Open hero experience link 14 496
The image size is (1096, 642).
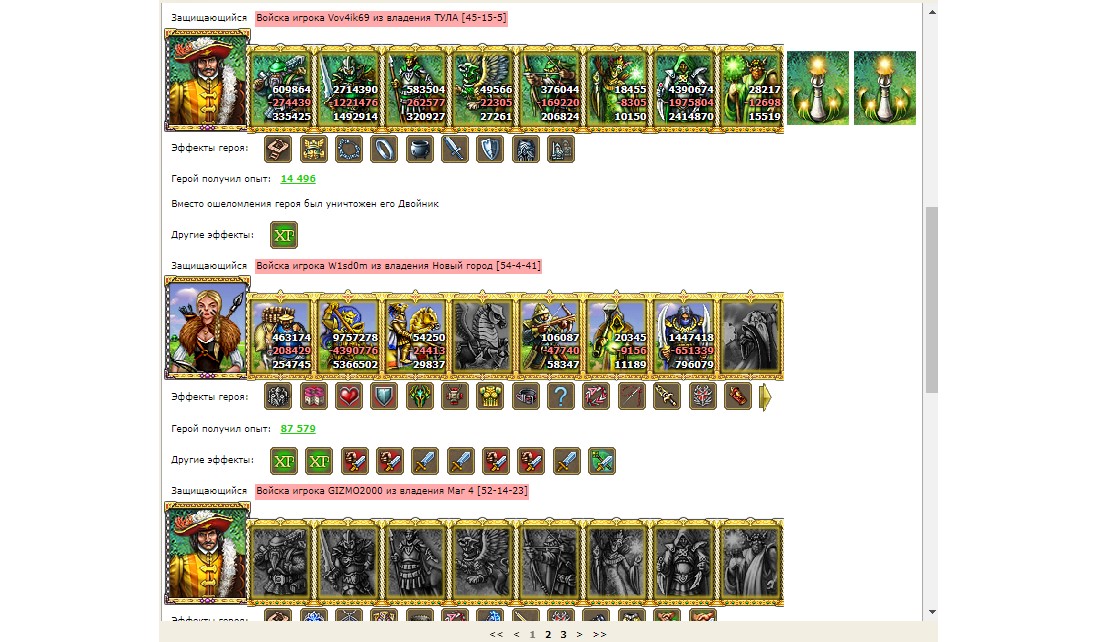[298, 178]
